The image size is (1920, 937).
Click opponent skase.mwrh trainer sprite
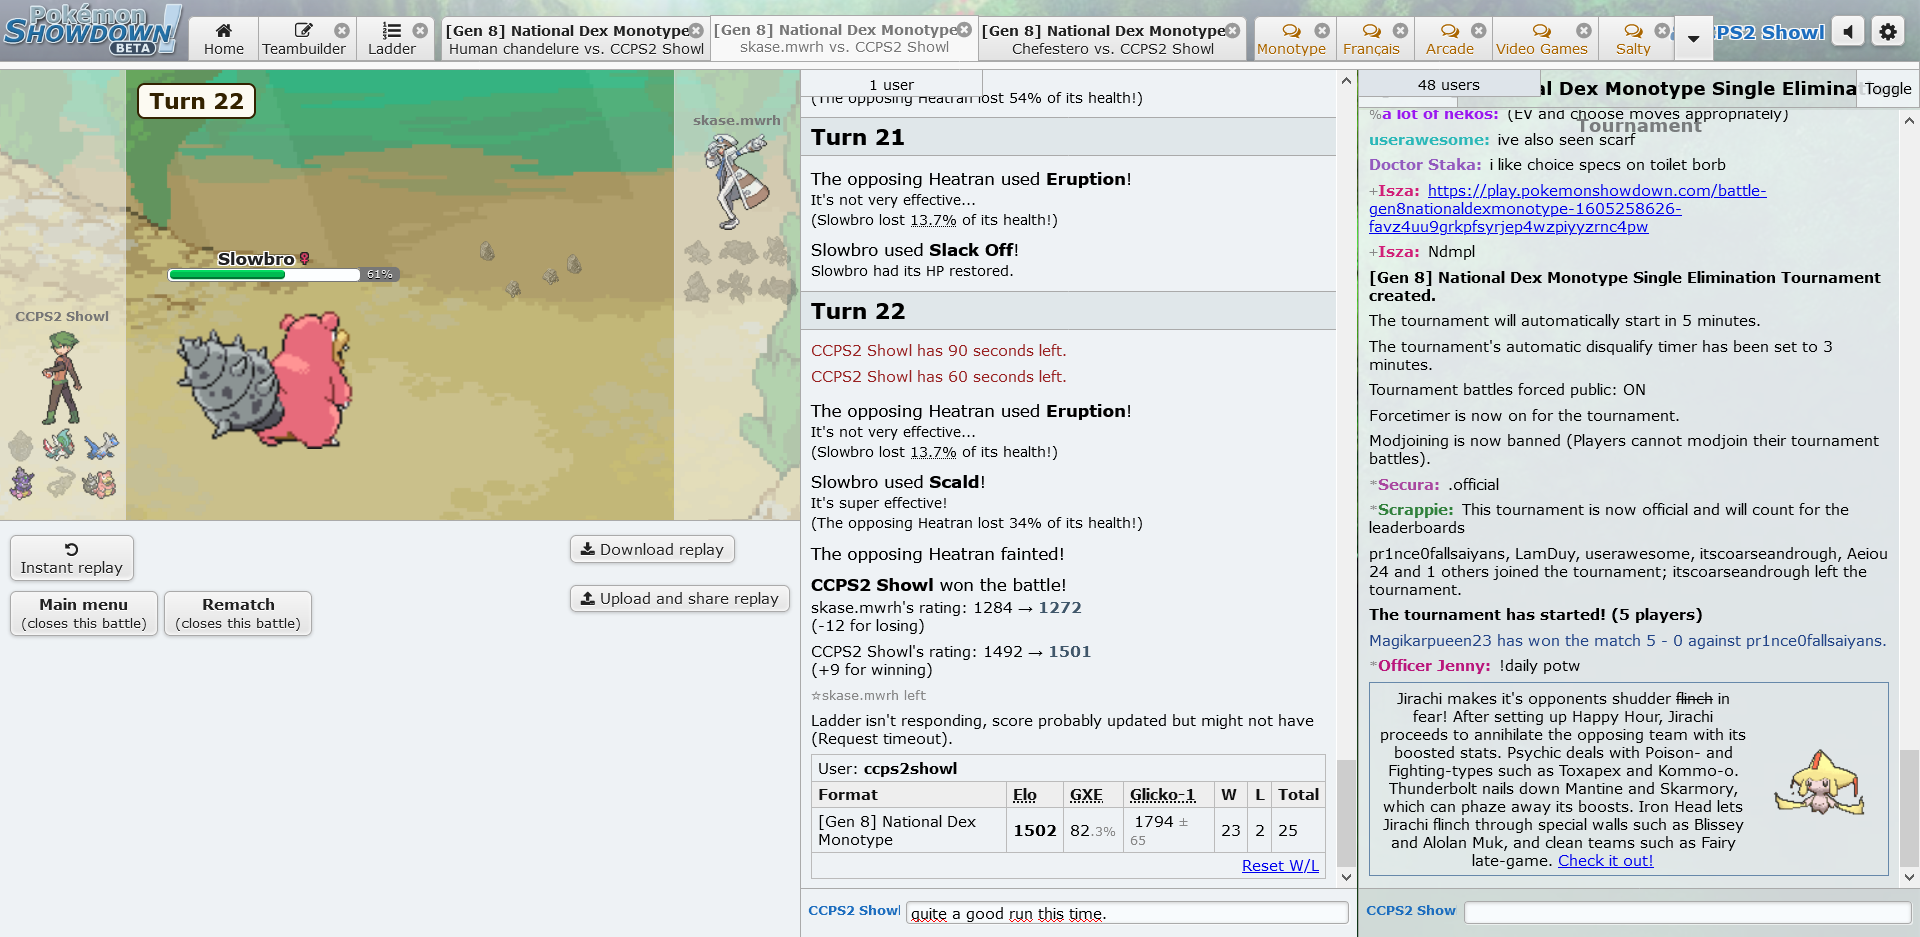tap(737, 180)
